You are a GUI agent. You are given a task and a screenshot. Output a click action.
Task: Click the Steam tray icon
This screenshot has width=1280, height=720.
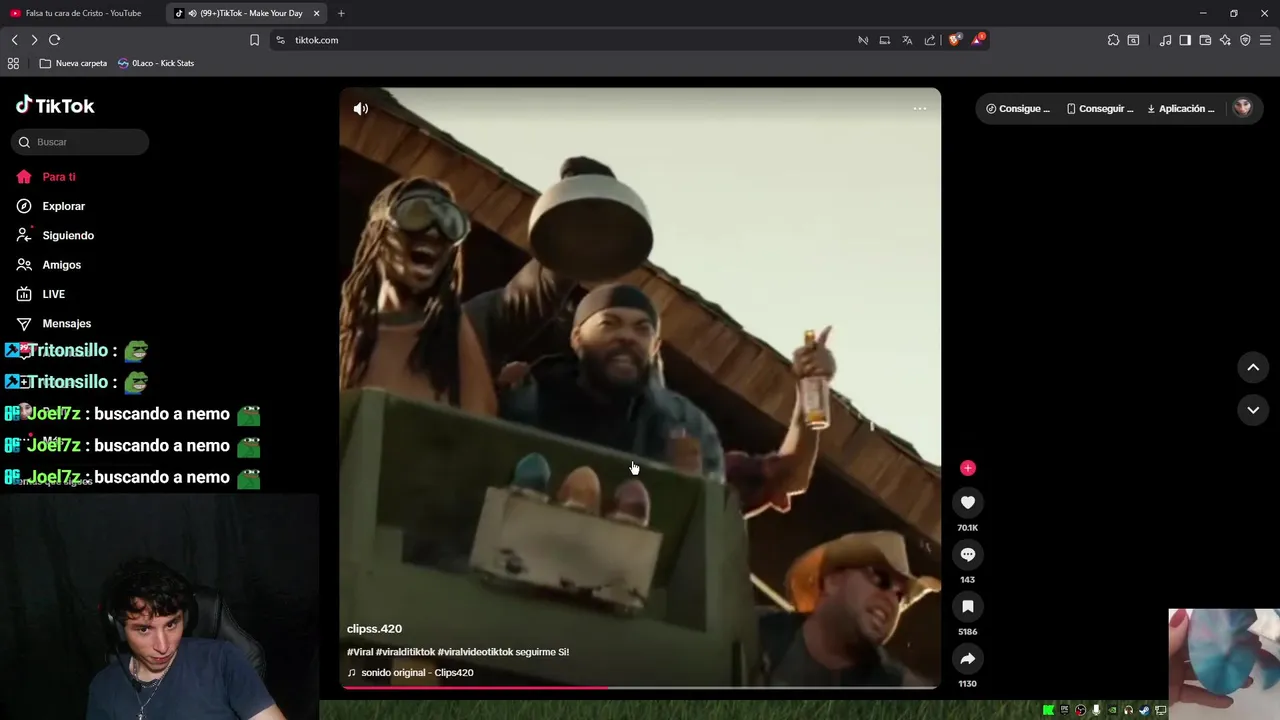coord(1145,710)
